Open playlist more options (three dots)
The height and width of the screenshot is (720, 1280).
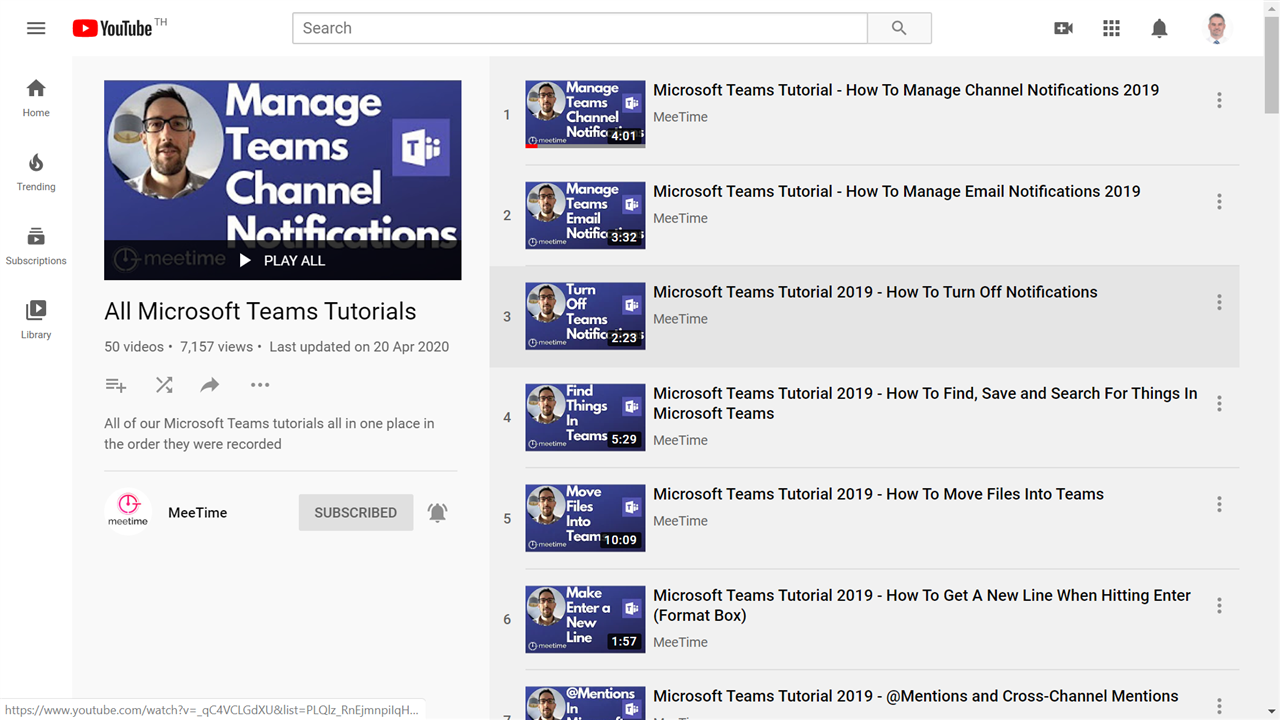pos(260,385)
